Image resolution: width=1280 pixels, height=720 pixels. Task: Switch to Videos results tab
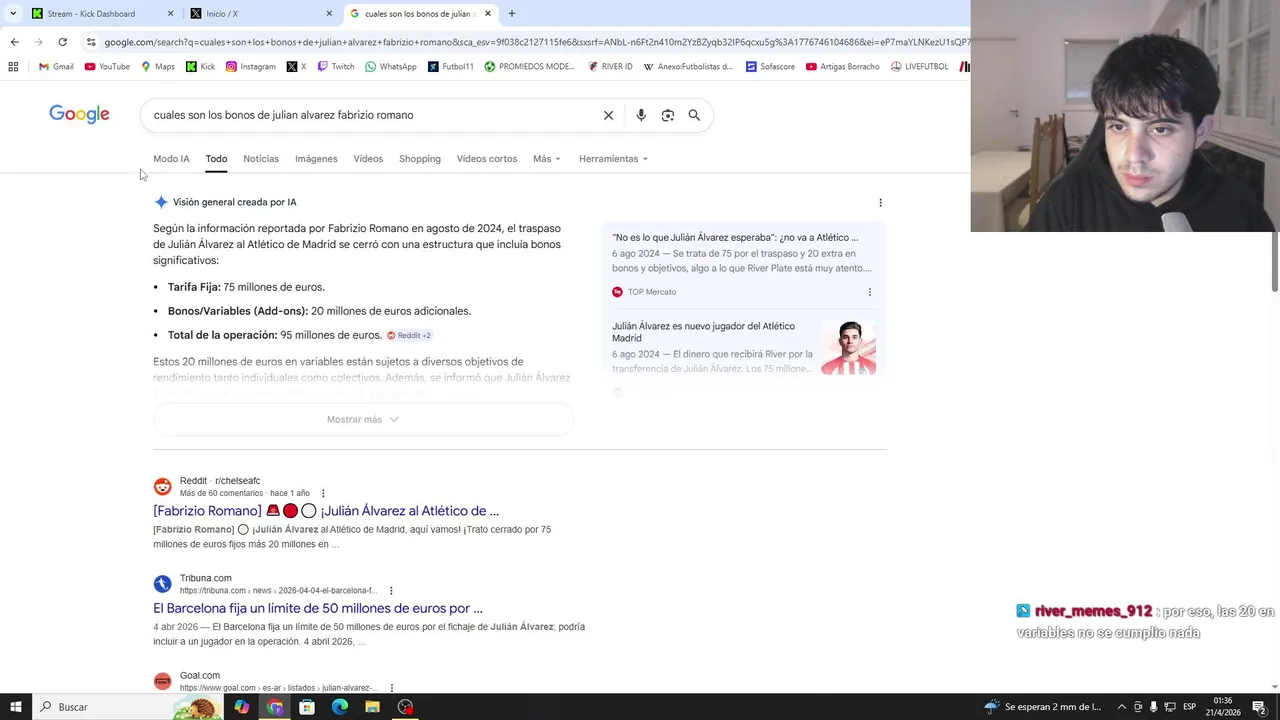point(368,159)
